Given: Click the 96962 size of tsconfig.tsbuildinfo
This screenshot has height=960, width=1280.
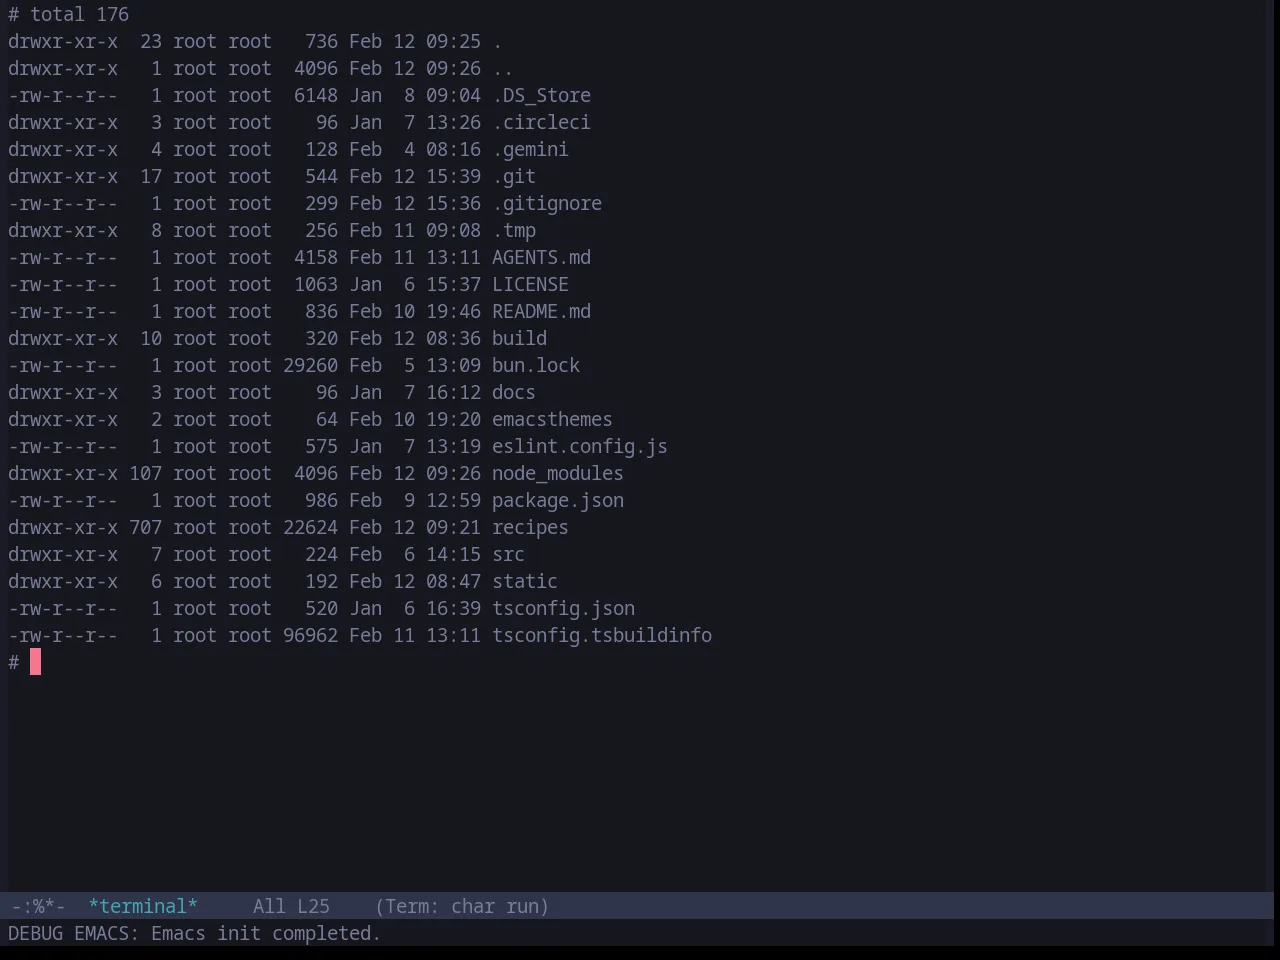Looking at the screenshot, I should click(310, 635).
